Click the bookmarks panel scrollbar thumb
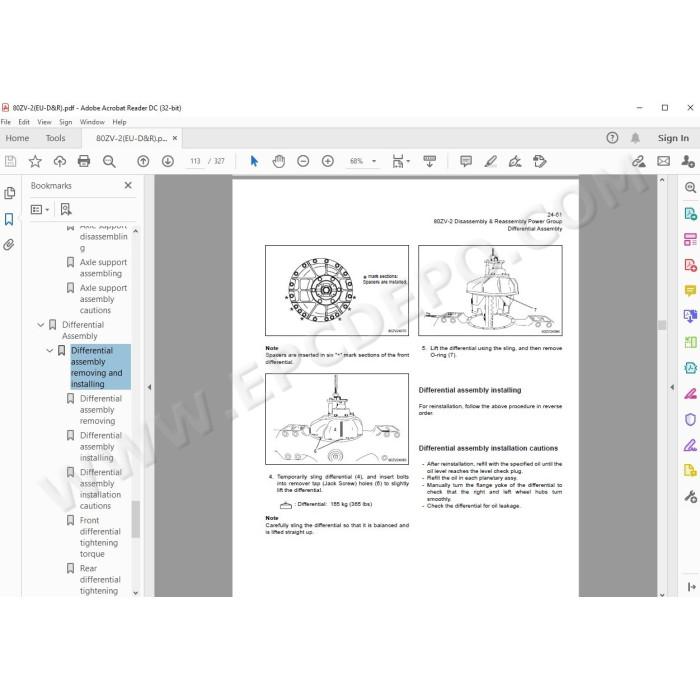 click(x=136, y=519)
